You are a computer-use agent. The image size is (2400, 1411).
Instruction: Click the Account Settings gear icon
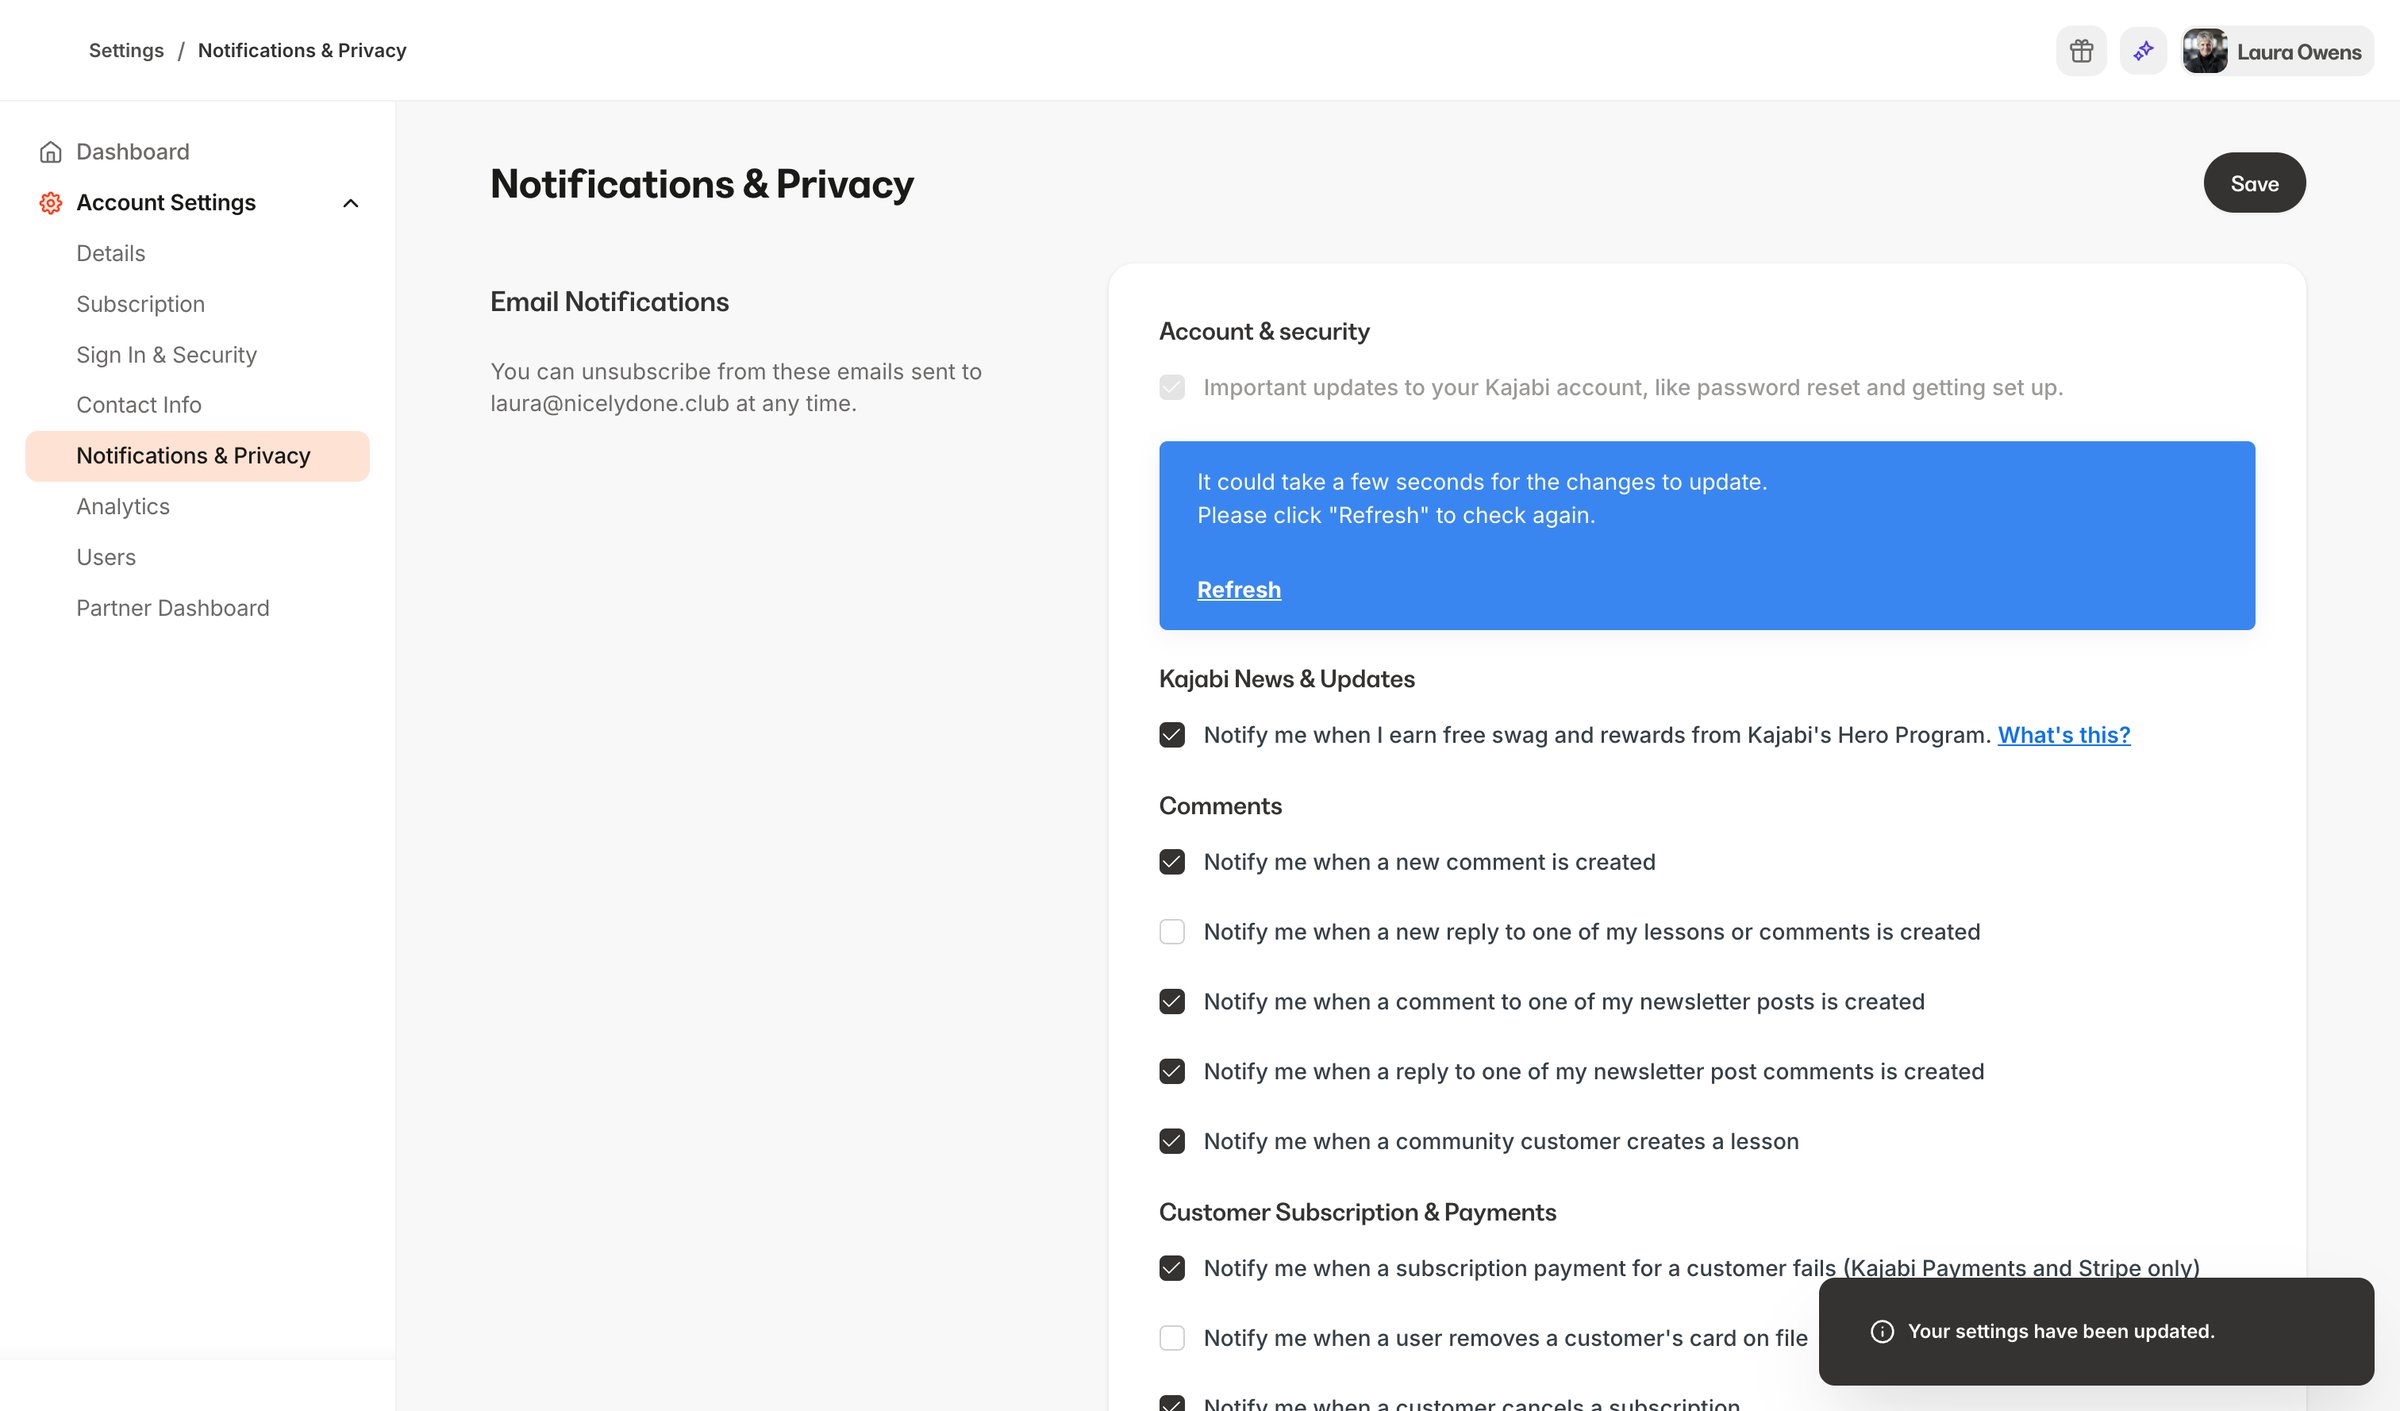pos(50,203)
